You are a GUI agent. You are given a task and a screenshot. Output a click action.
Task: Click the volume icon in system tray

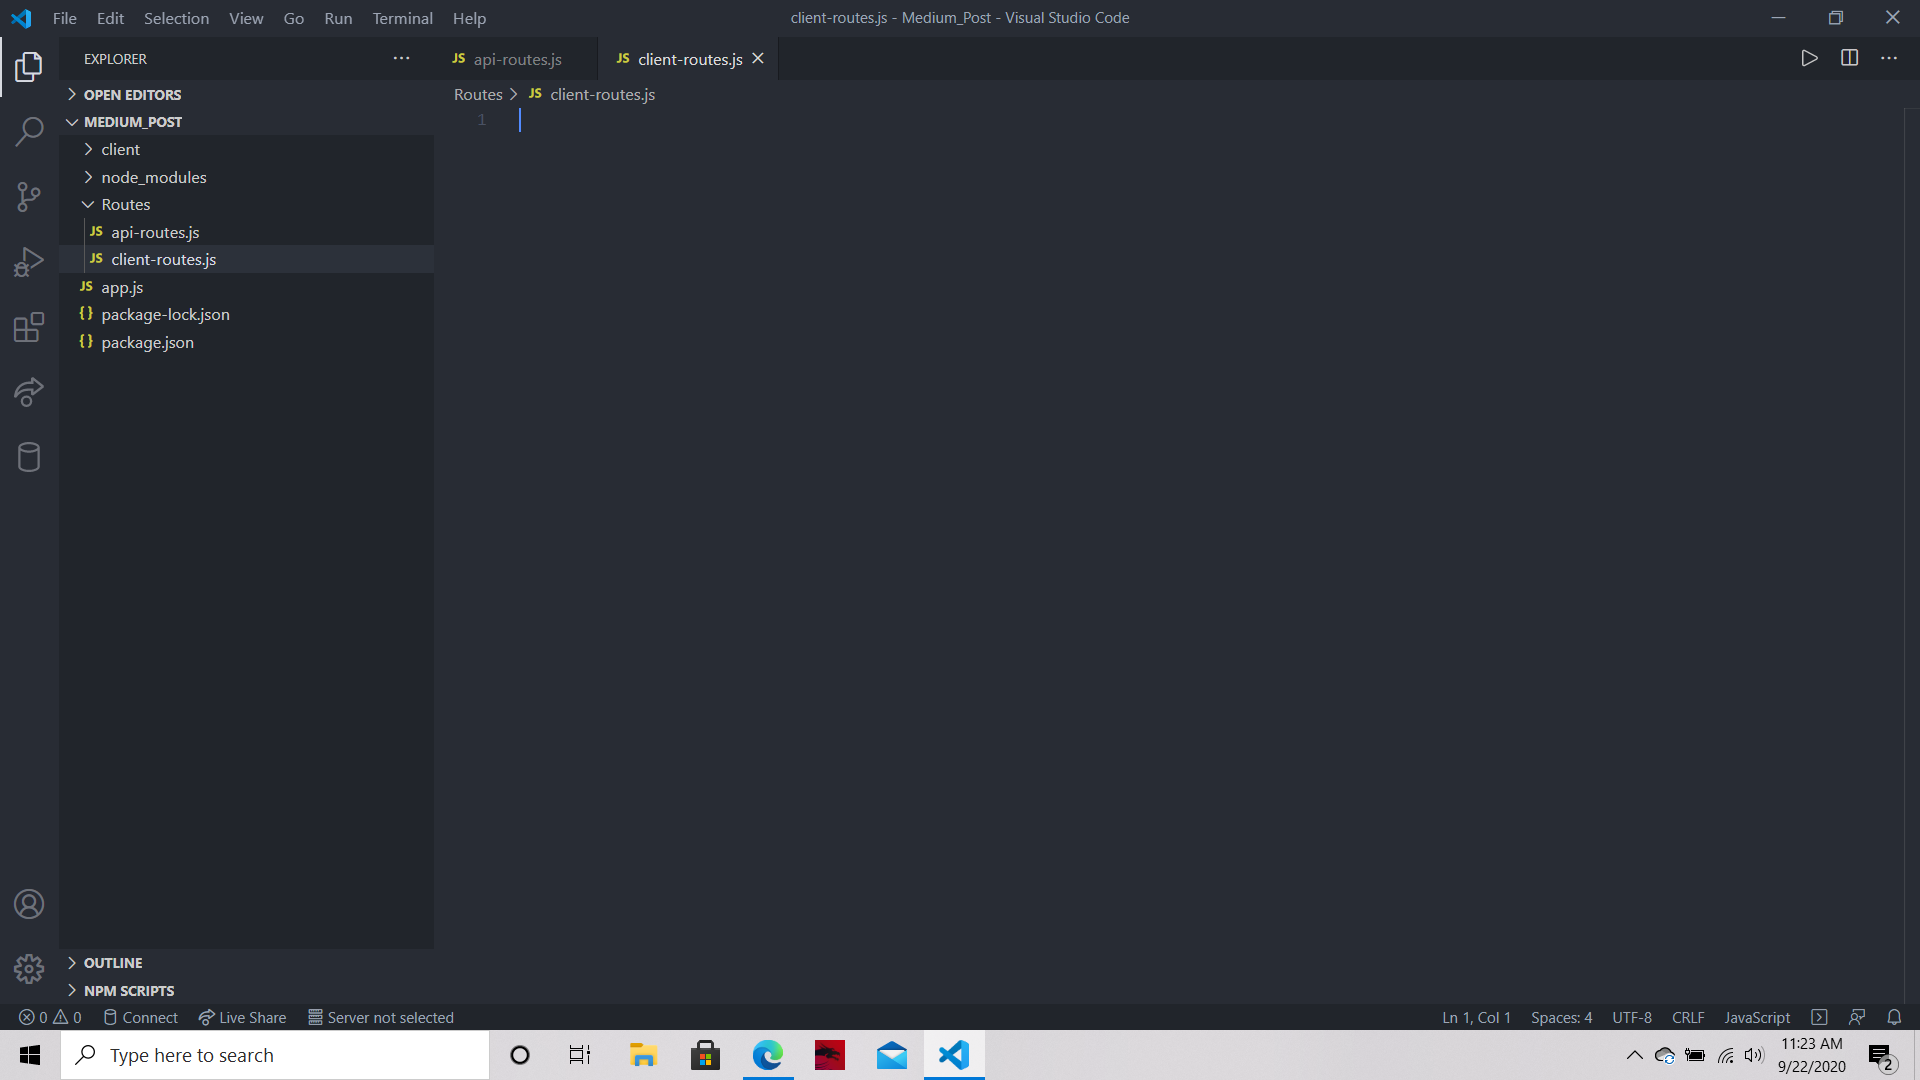tap(1754, 1055)
